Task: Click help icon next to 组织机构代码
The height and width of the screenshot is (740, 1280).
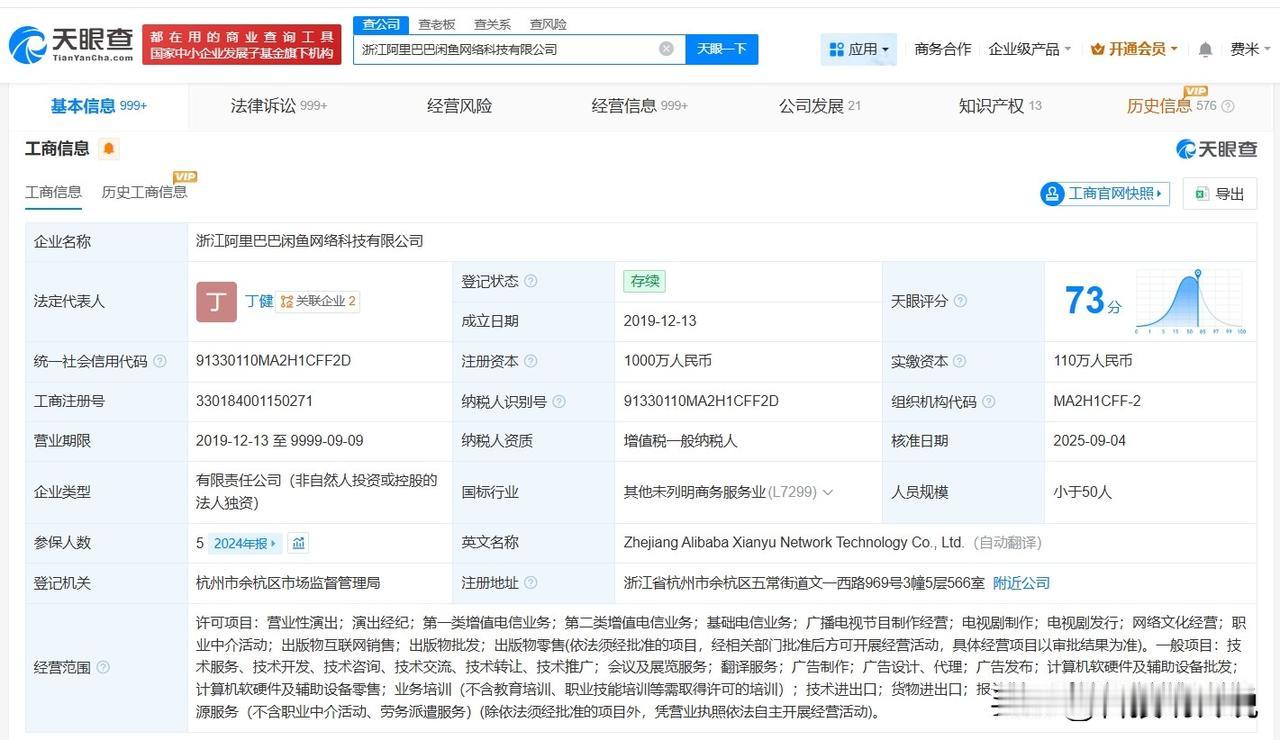Action: coord(989,401)
